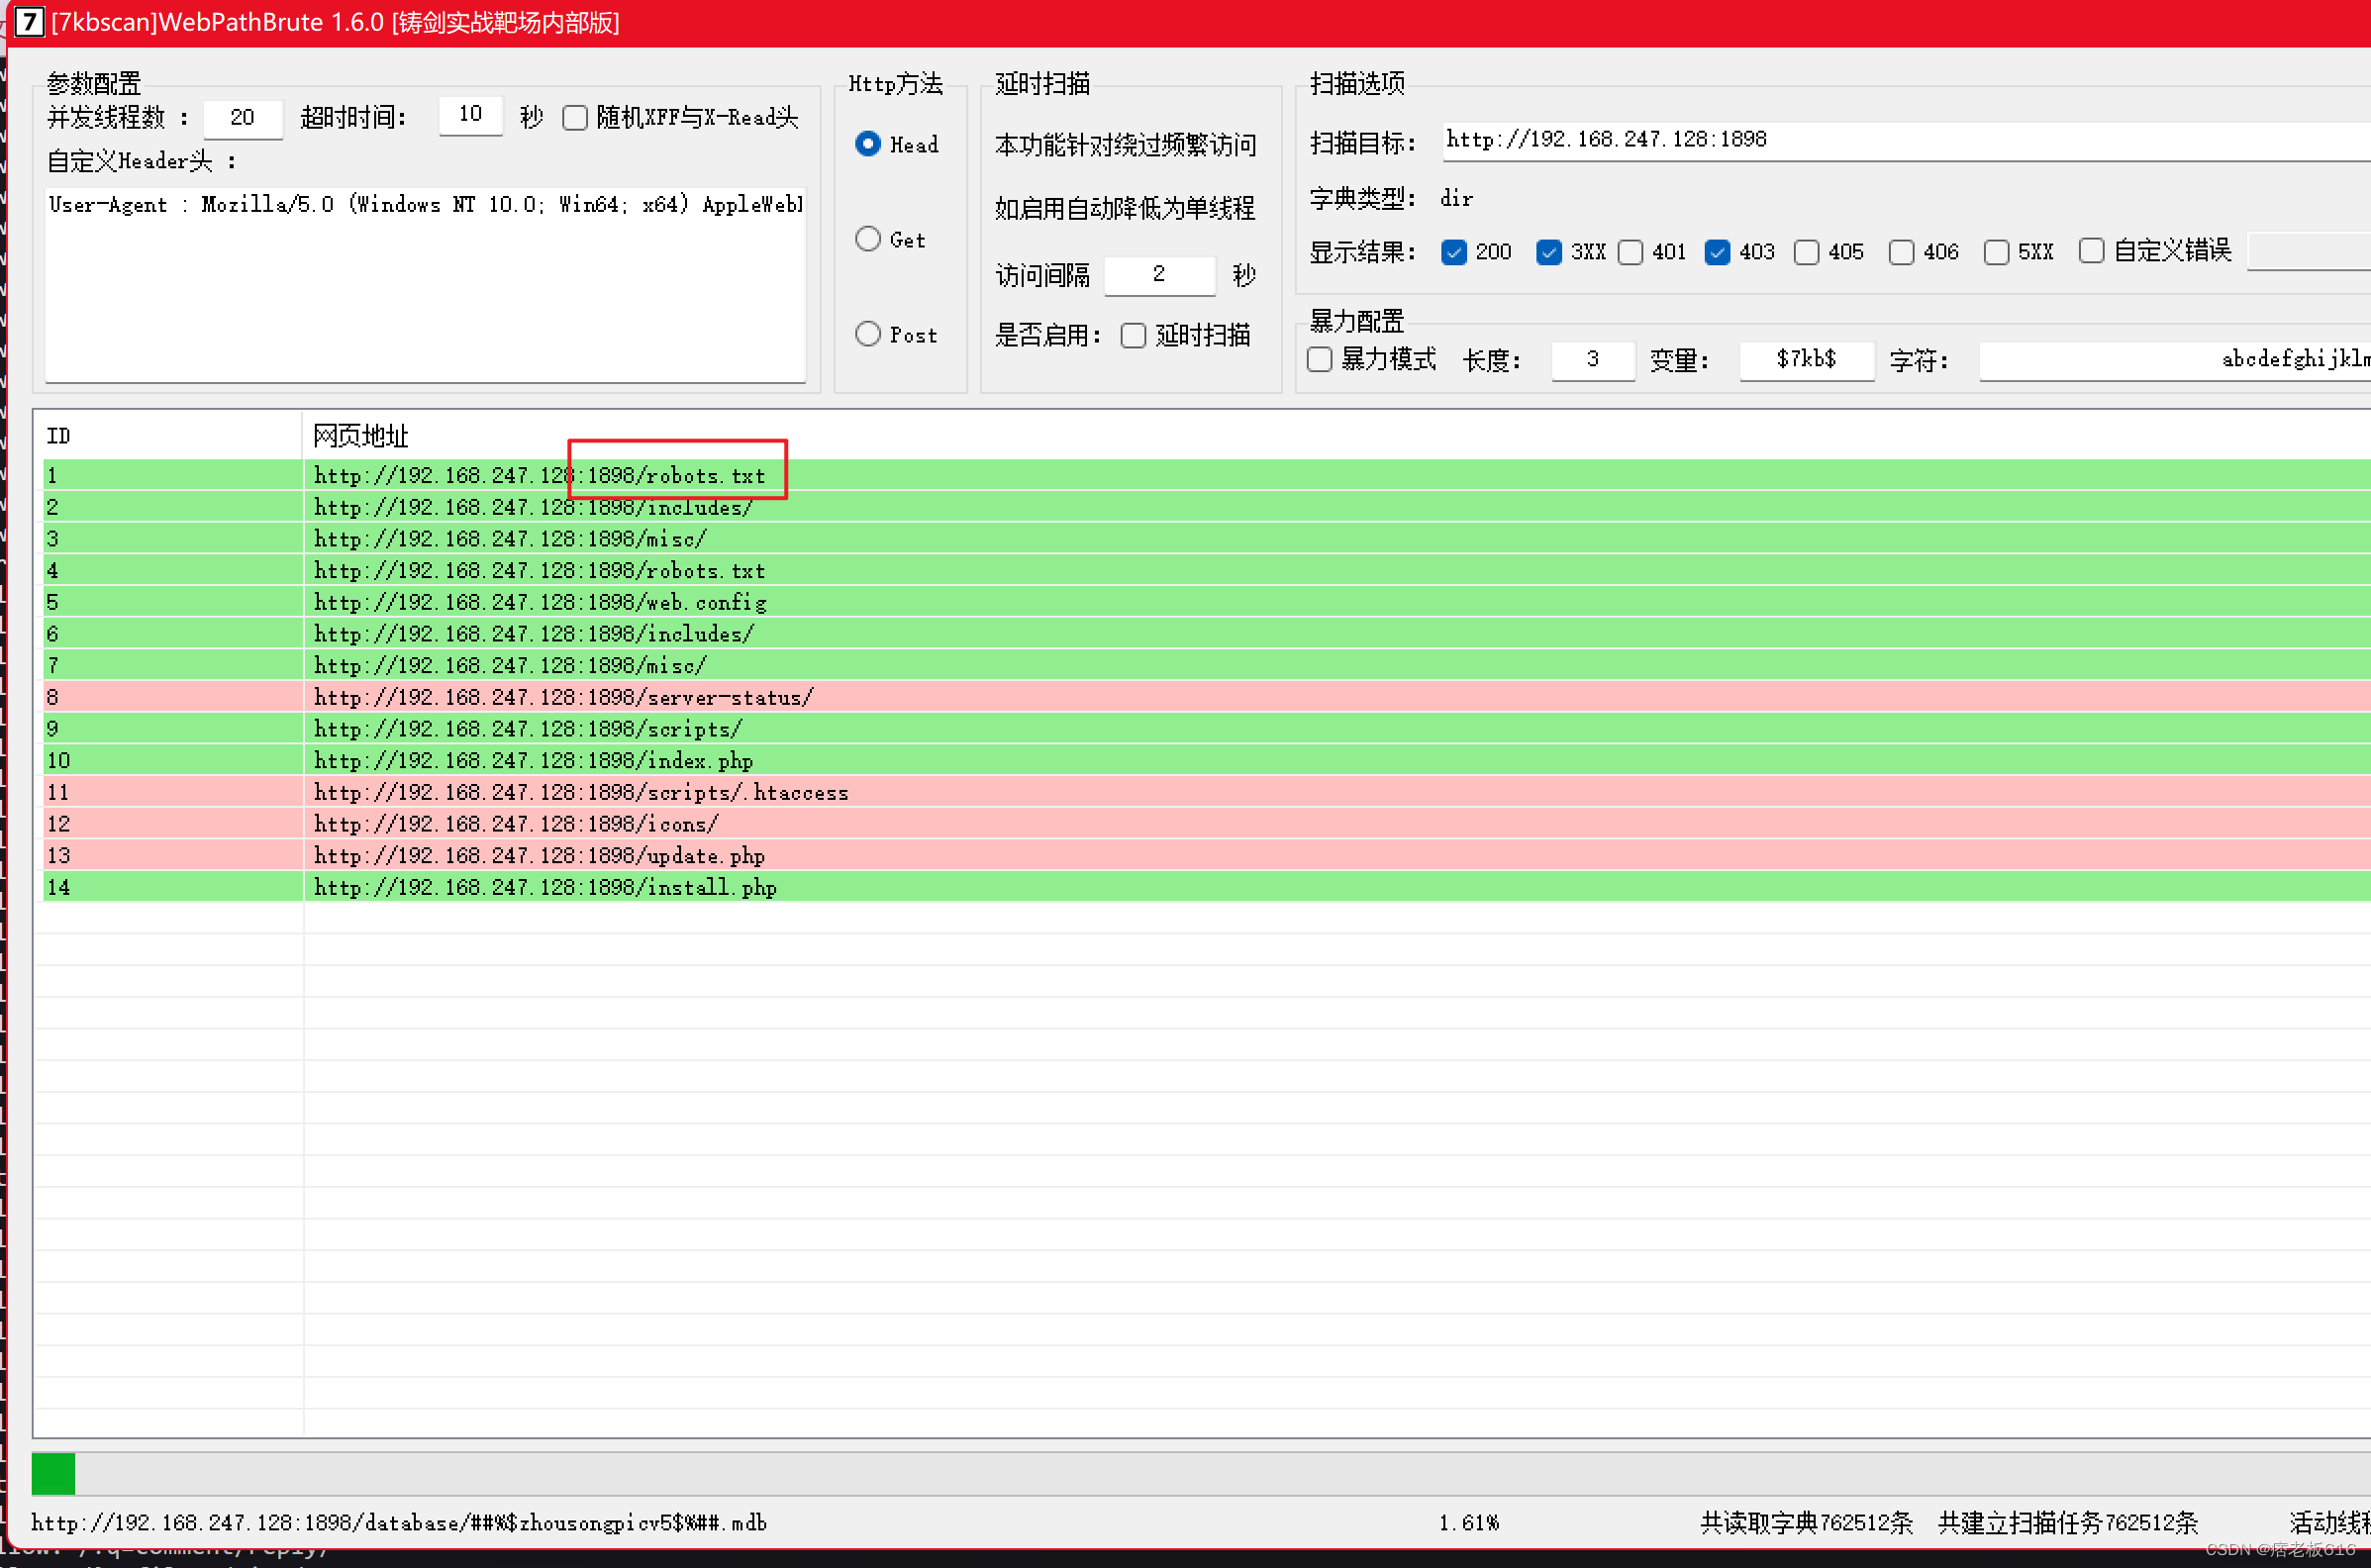Click the timeout field showing 10
The image size is (2371, 1568).
(471, 115)
